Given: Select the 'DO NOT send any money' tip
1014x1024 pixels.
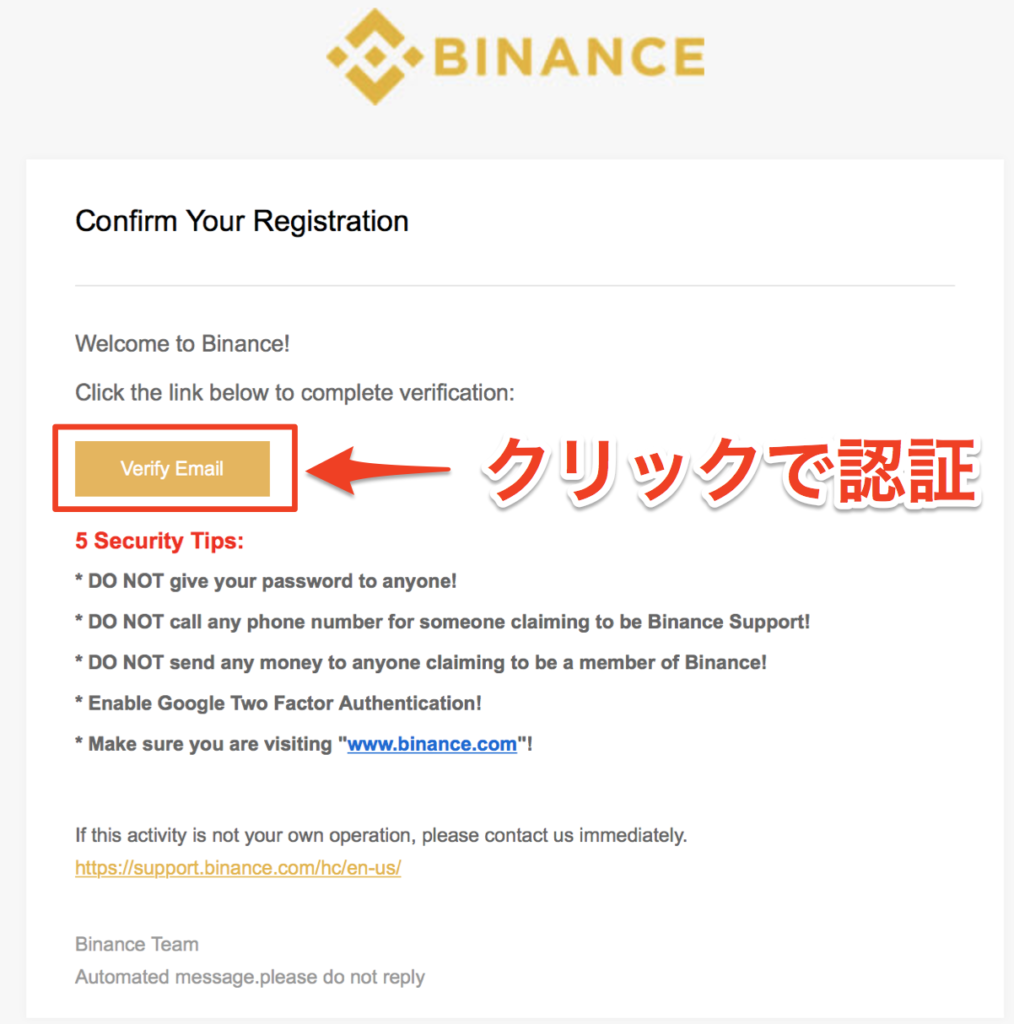Looking at the screenshot, I should (x=420, y=663).
